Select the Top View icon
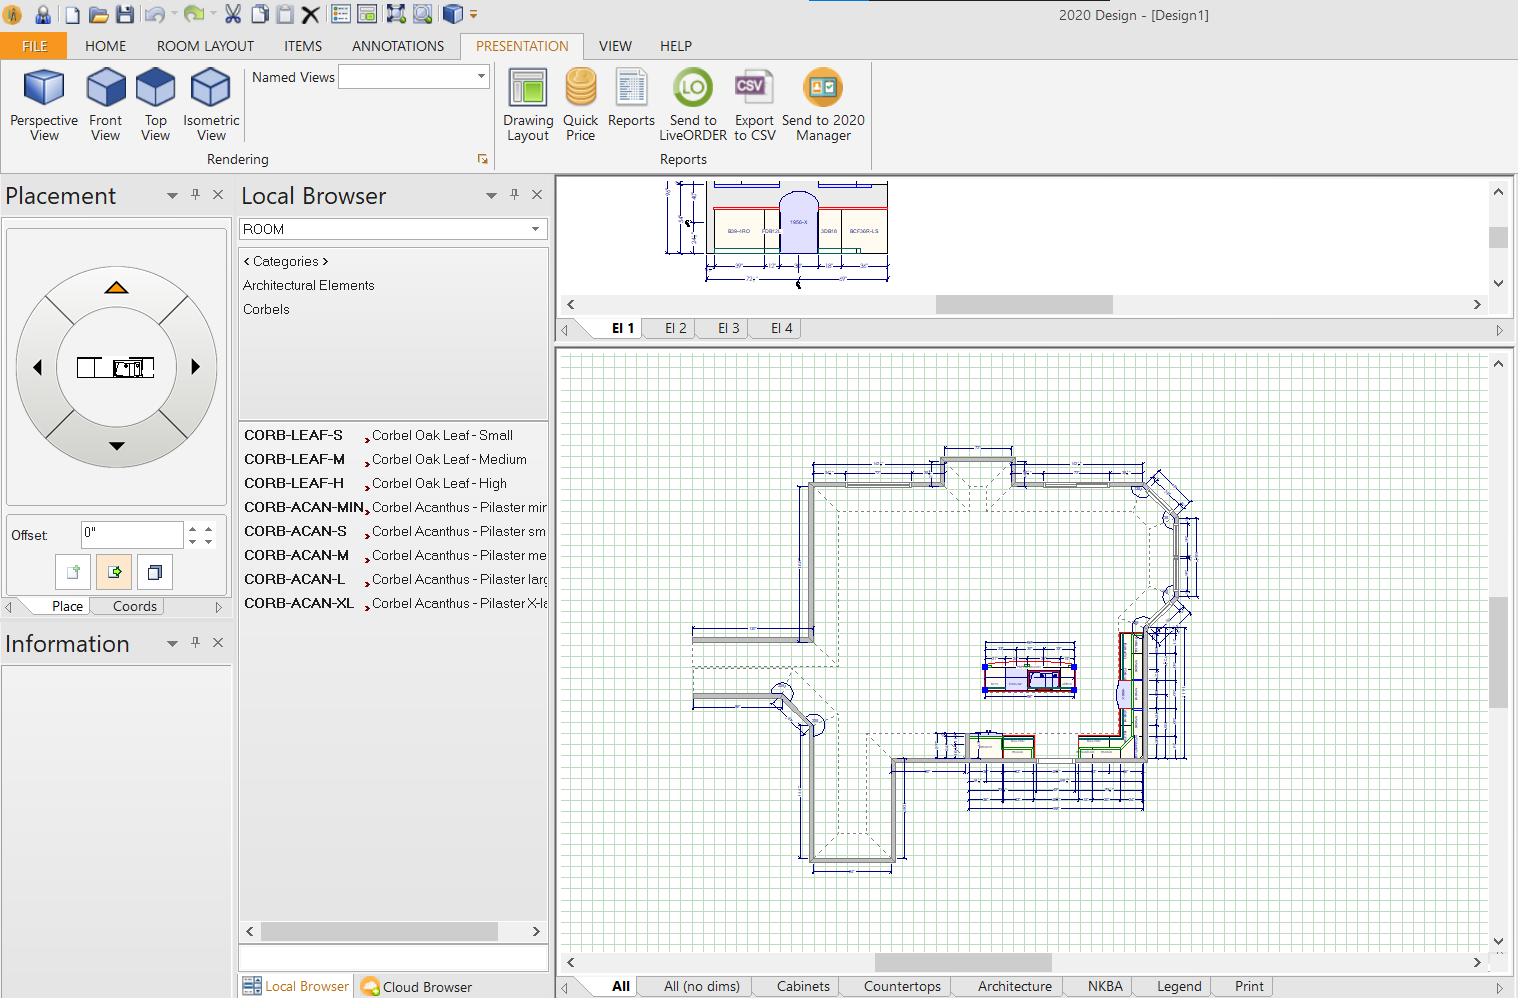This screenshot has height=998, width=1518. click(155, 104)
